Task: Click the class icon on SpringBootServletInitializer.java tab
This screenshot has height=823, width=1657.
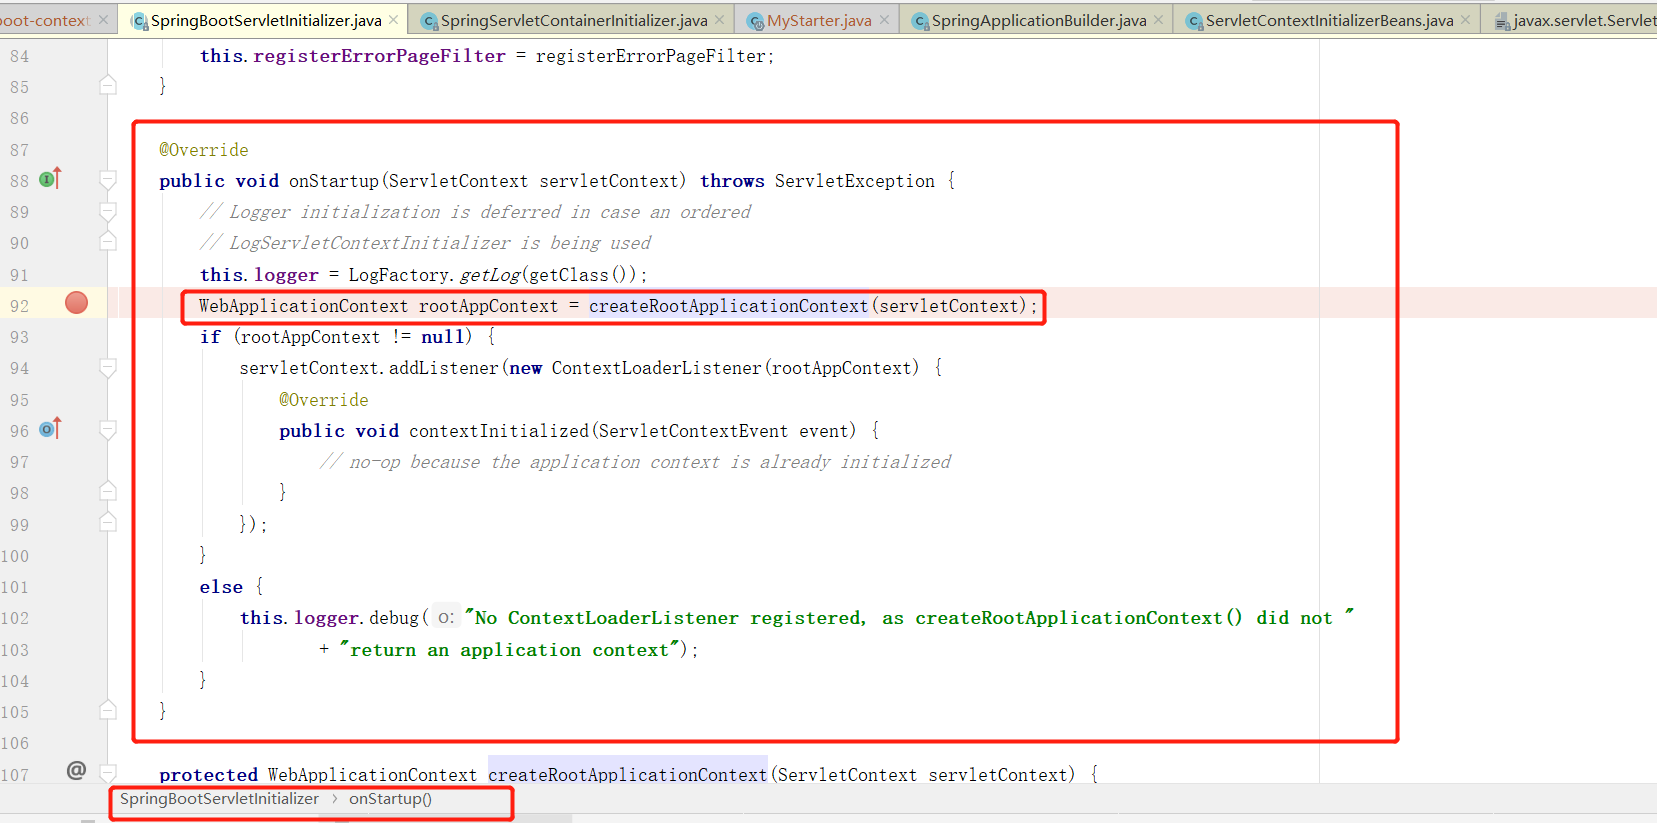Action: click(x=140, y=21)
